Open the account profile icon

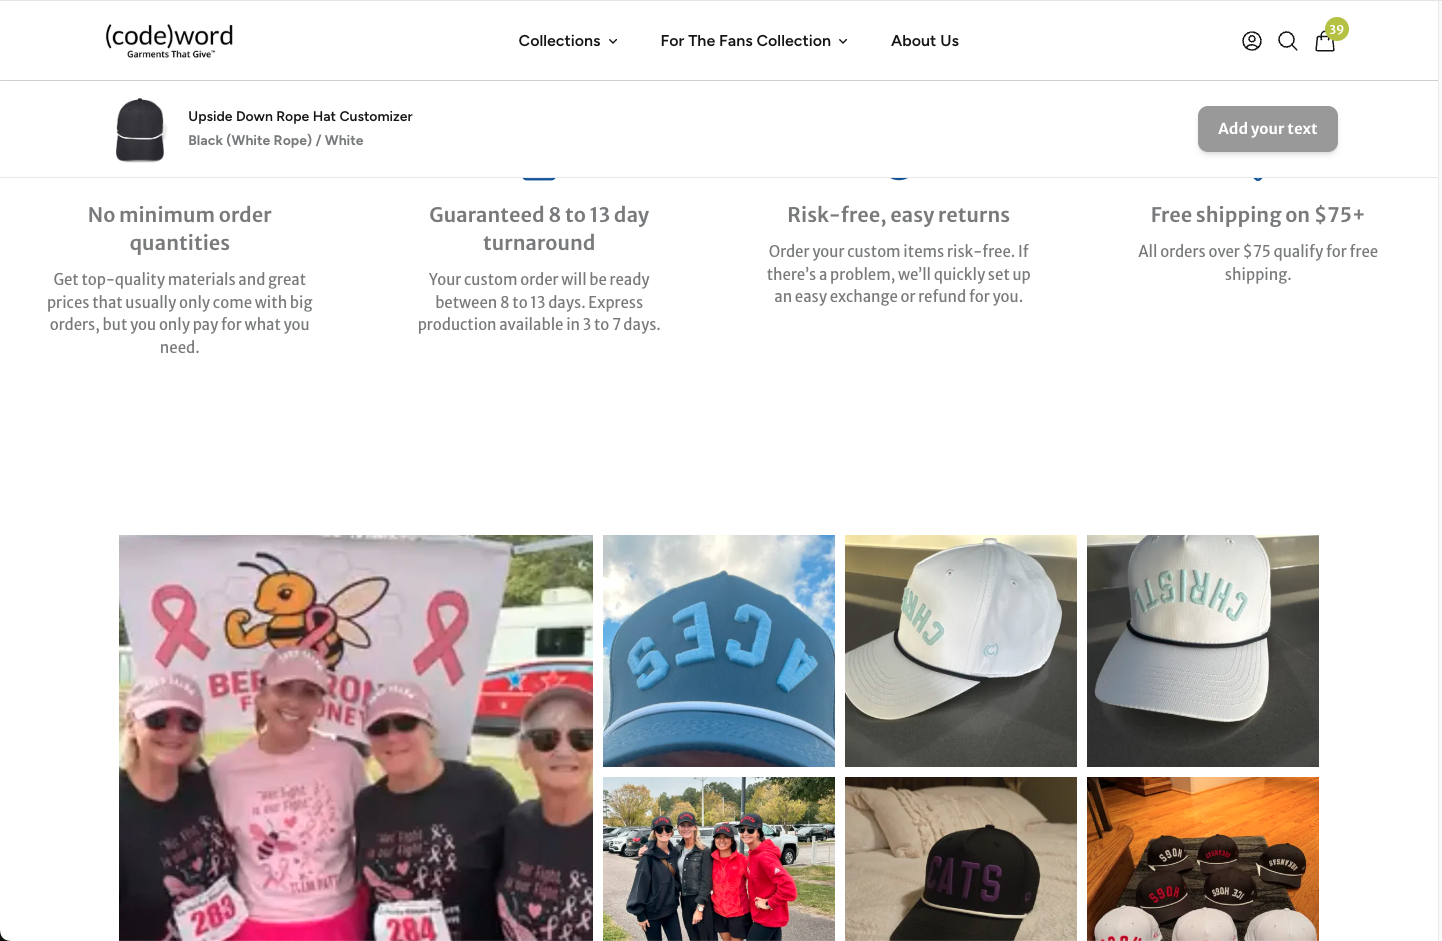click(x=1251, y=41)
